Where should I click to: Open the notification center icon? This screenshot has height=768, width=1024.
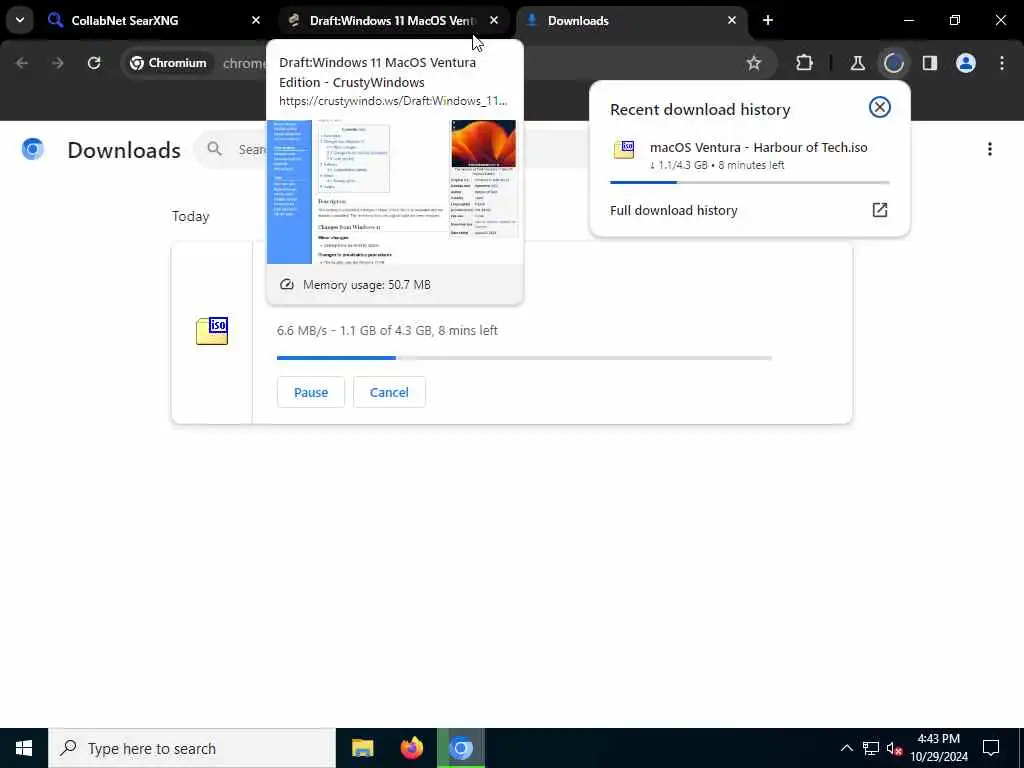pos(991,748)
